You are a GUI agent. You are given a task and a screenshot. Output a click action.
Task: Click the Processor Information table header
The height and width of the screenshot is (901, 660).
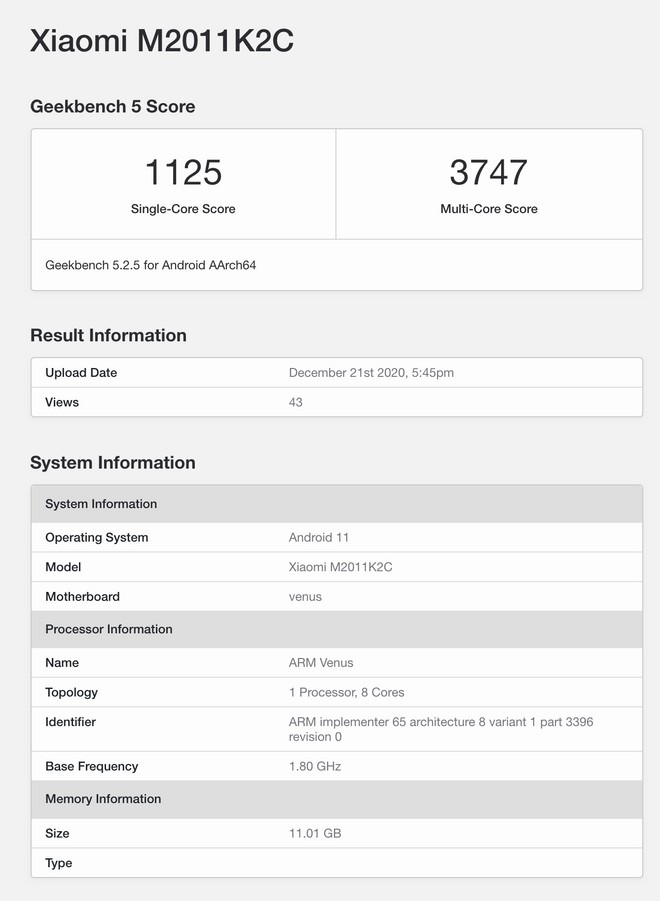tap(337, 629)
